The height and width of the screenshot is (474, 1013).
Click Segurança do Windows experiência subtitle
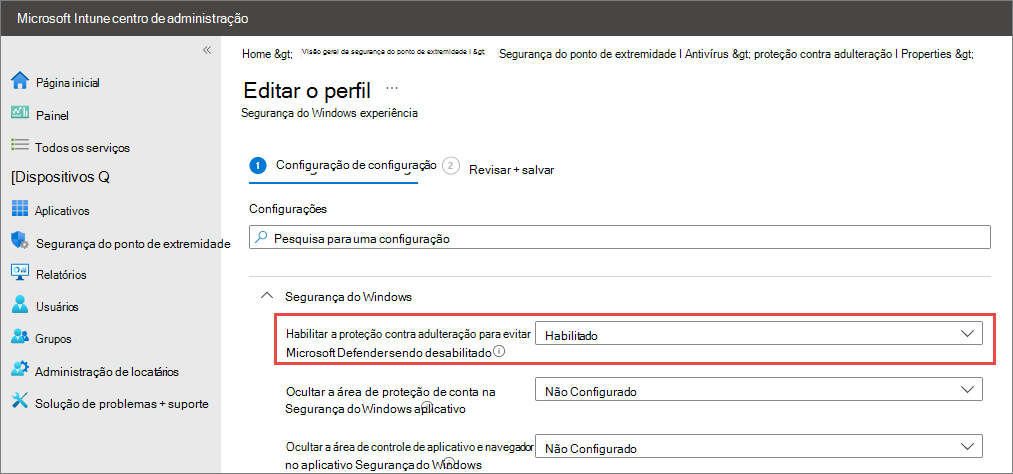329,113
